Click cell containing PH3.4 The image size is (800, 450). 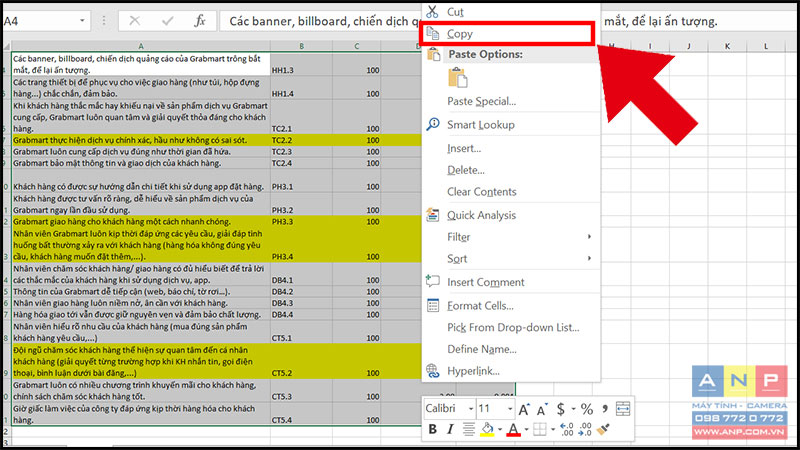pyautogui.click(x=301, y=245)
